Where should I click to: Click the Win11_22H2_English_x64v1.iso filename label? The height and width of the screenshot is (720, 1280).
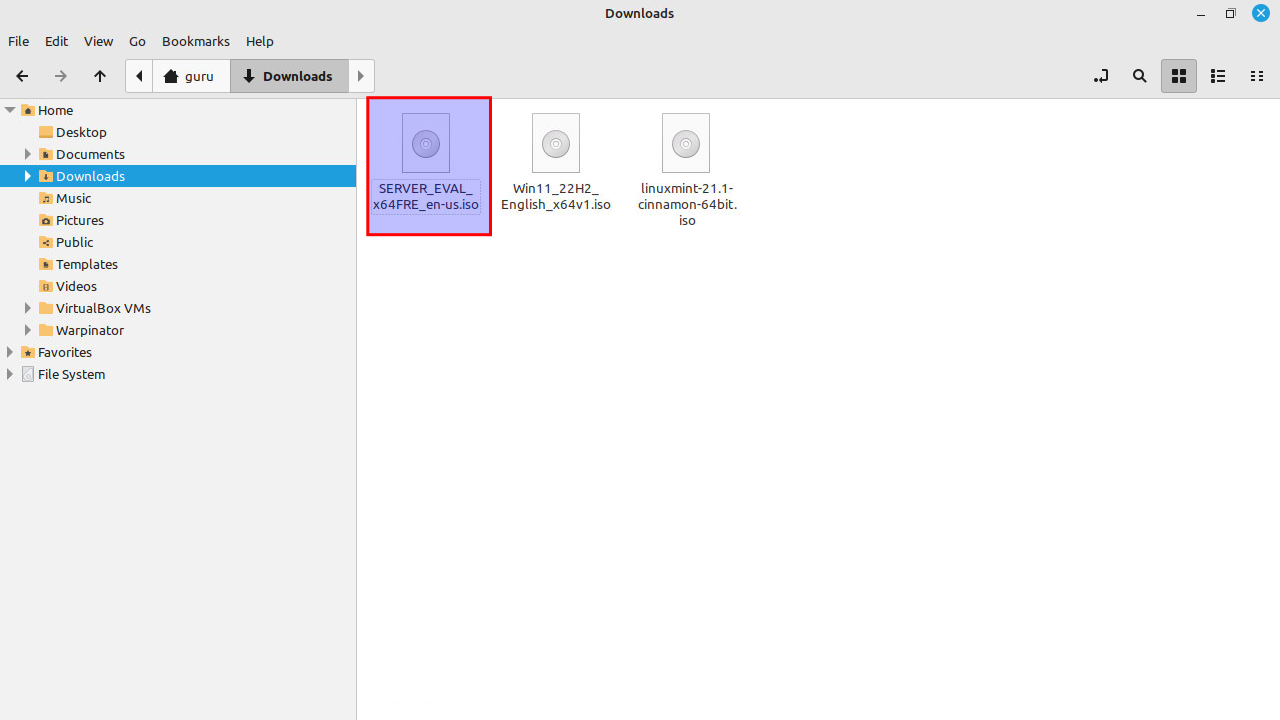click(556, 196)
